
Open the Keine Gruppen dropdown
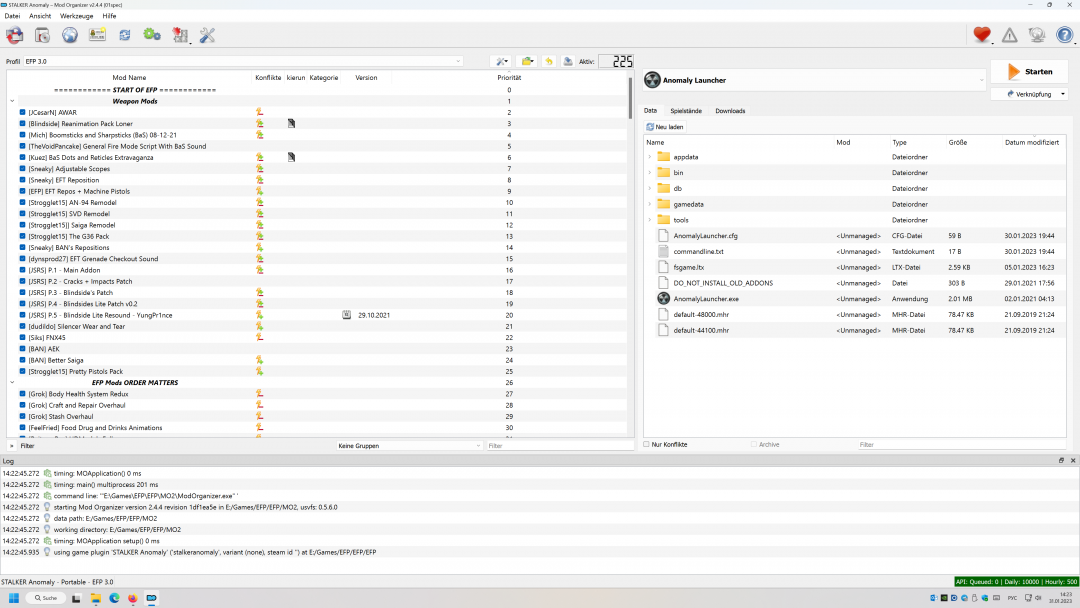(409, 445)
